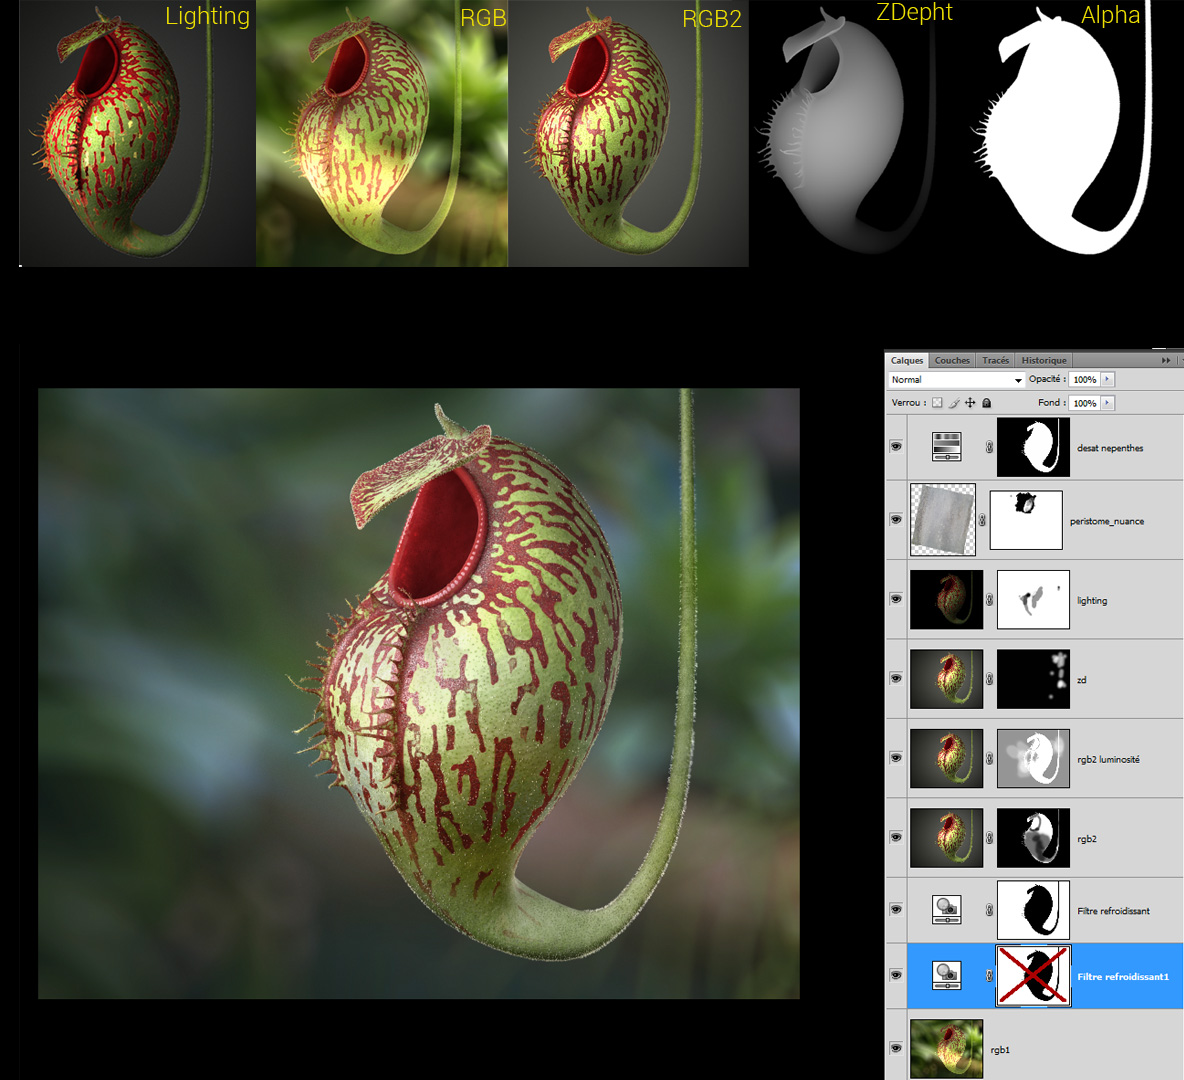
Task: Select the rgb2 luminosité layer mask thumbnail
Action: tap(1033, 758)
